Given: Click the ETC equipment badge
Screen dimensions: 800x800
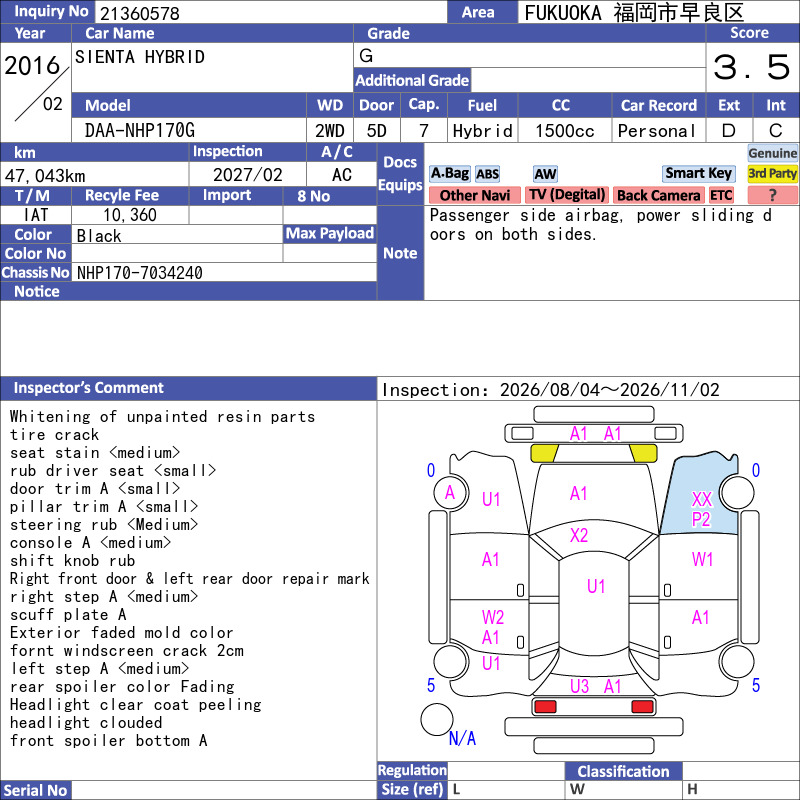Looking at the screenshot, I should [x=721, y=195].
